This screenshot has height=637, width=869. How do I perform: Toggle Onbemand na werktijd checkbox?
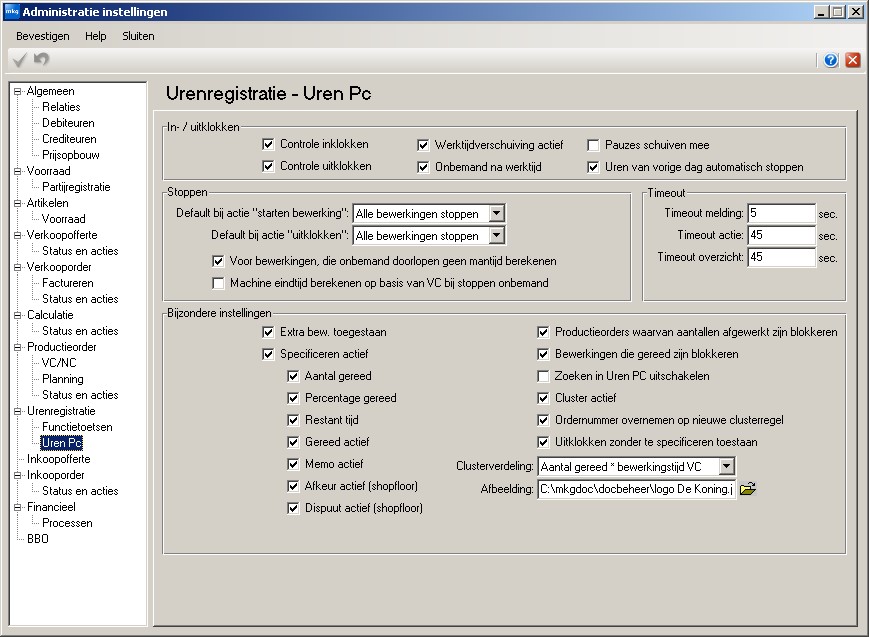423,167
